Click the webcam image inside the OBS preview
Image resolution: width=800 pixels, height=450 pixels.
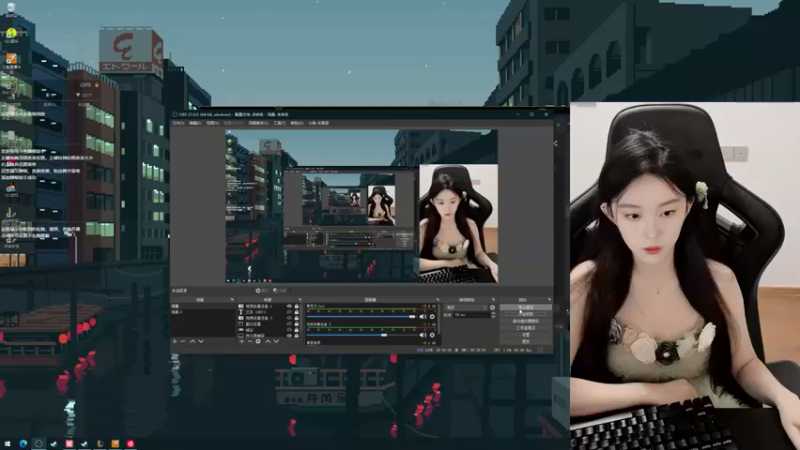[458, 223]
